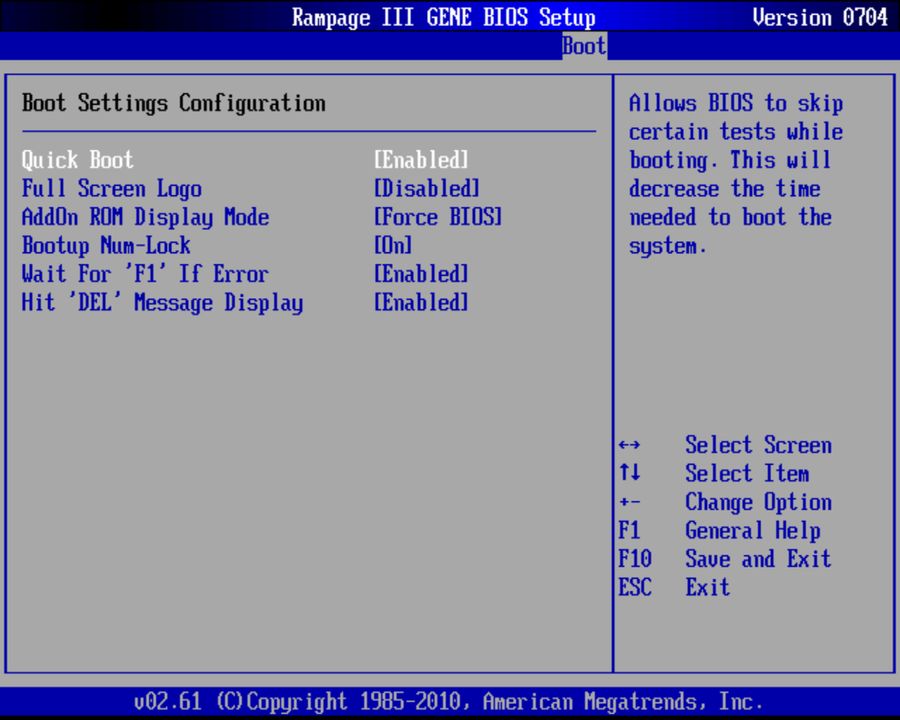Click the up-down arrows Select Item icon
The image size is (900, 720).
(630, 473)
